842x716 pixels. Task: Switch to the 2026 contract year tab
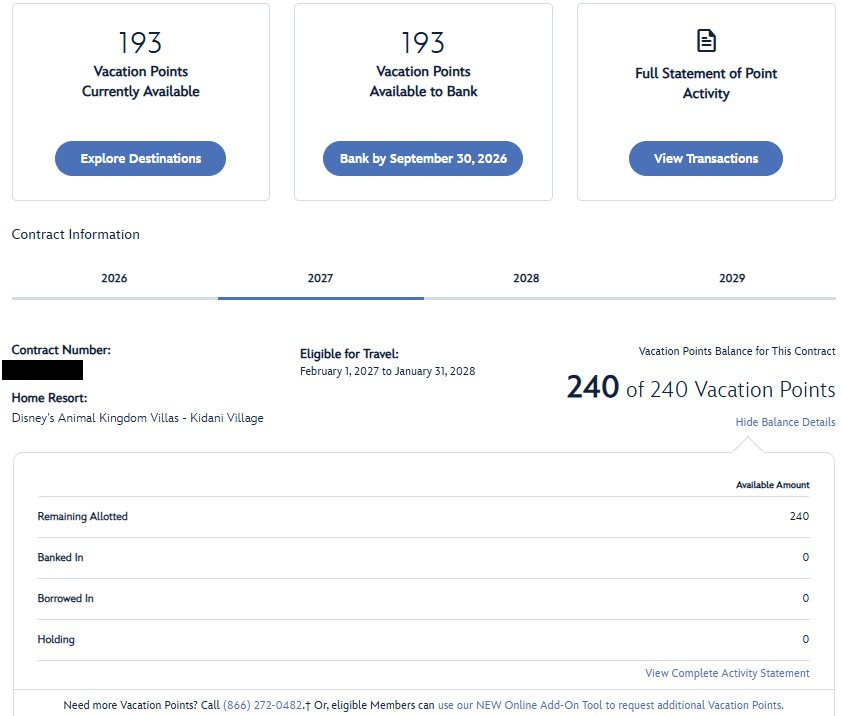[x=114, y=278]
